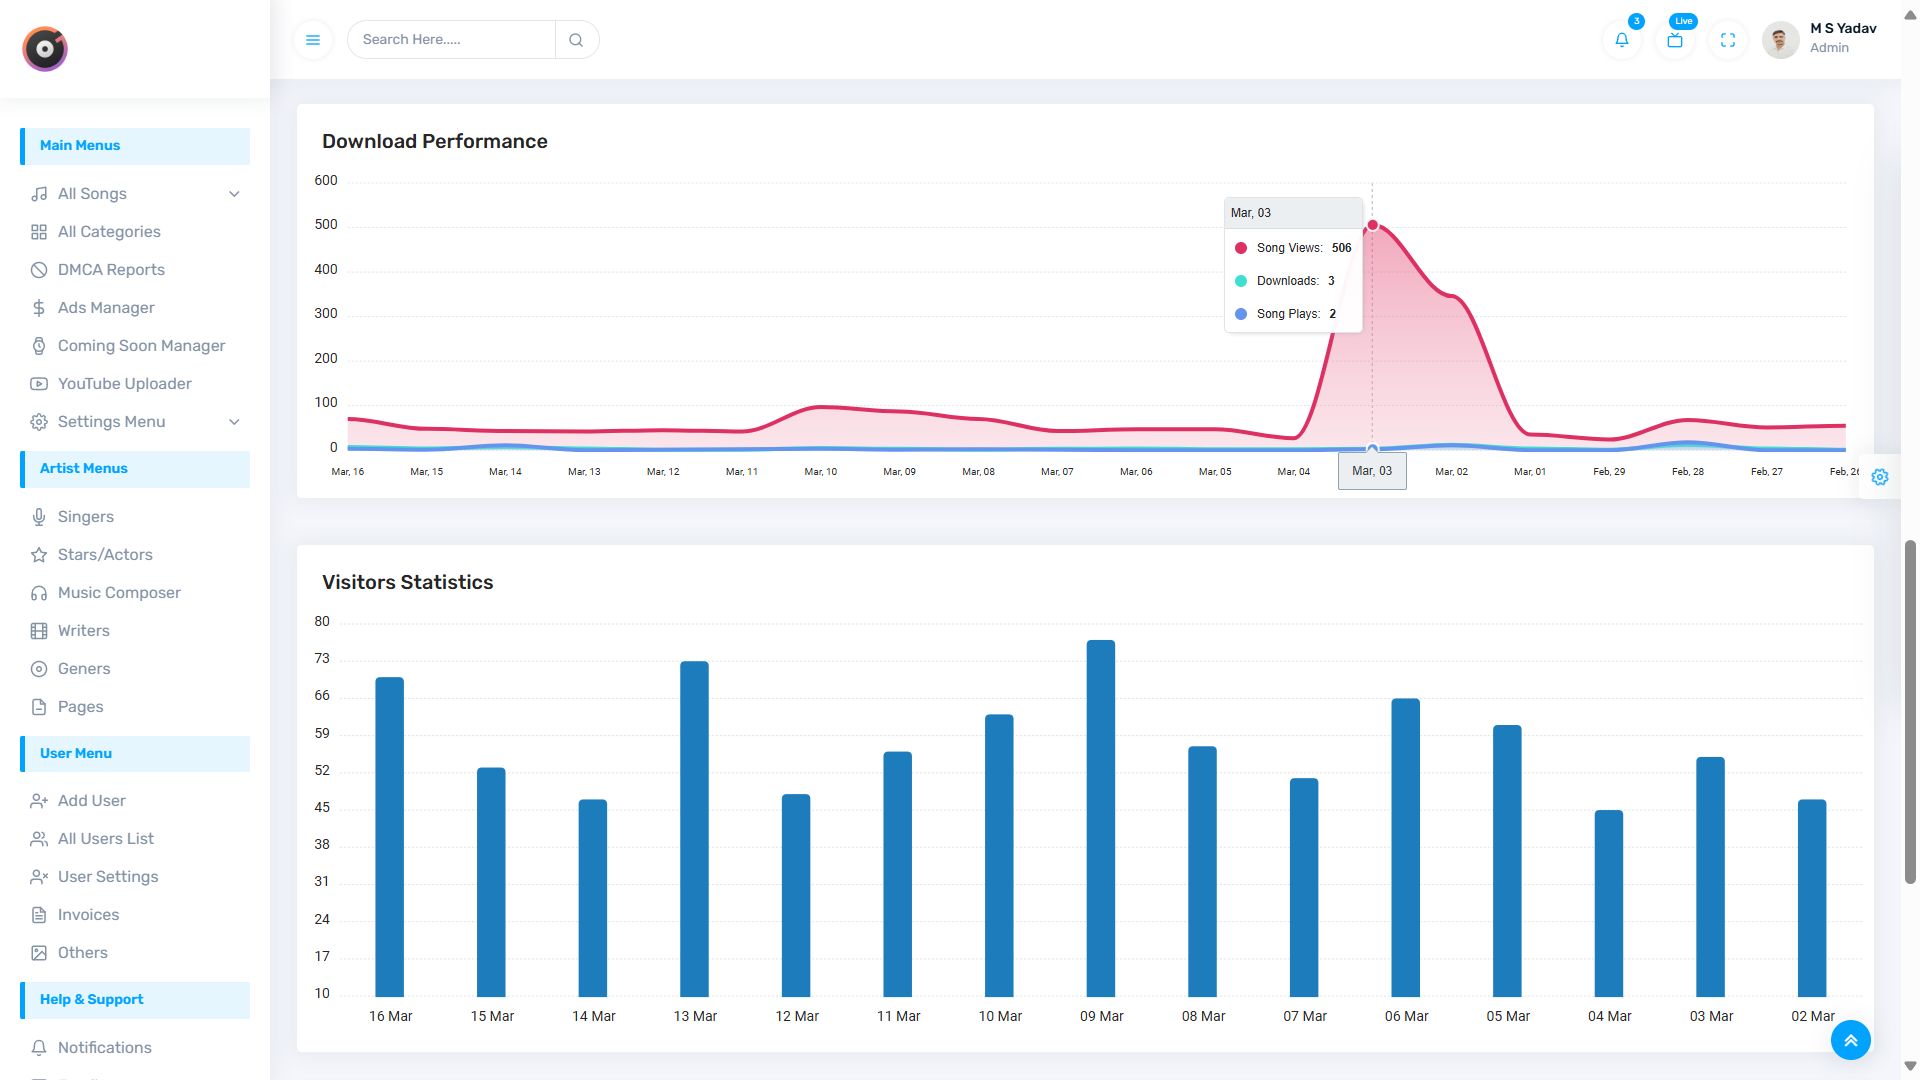Expand the All Songs submenu chevron
This screenshot has height=1080, width=1920.
(x=234, y=194)
